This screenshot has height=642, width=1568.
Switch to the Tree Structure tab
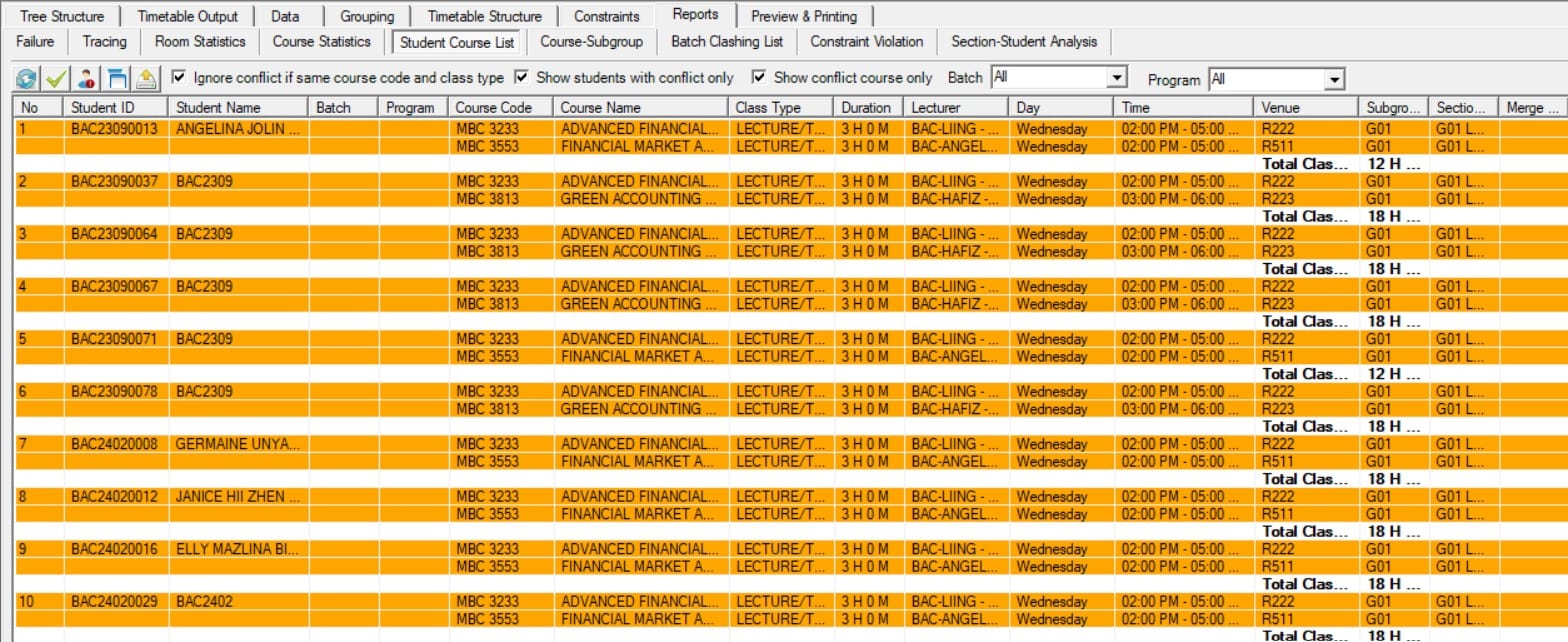pos(62,16)
